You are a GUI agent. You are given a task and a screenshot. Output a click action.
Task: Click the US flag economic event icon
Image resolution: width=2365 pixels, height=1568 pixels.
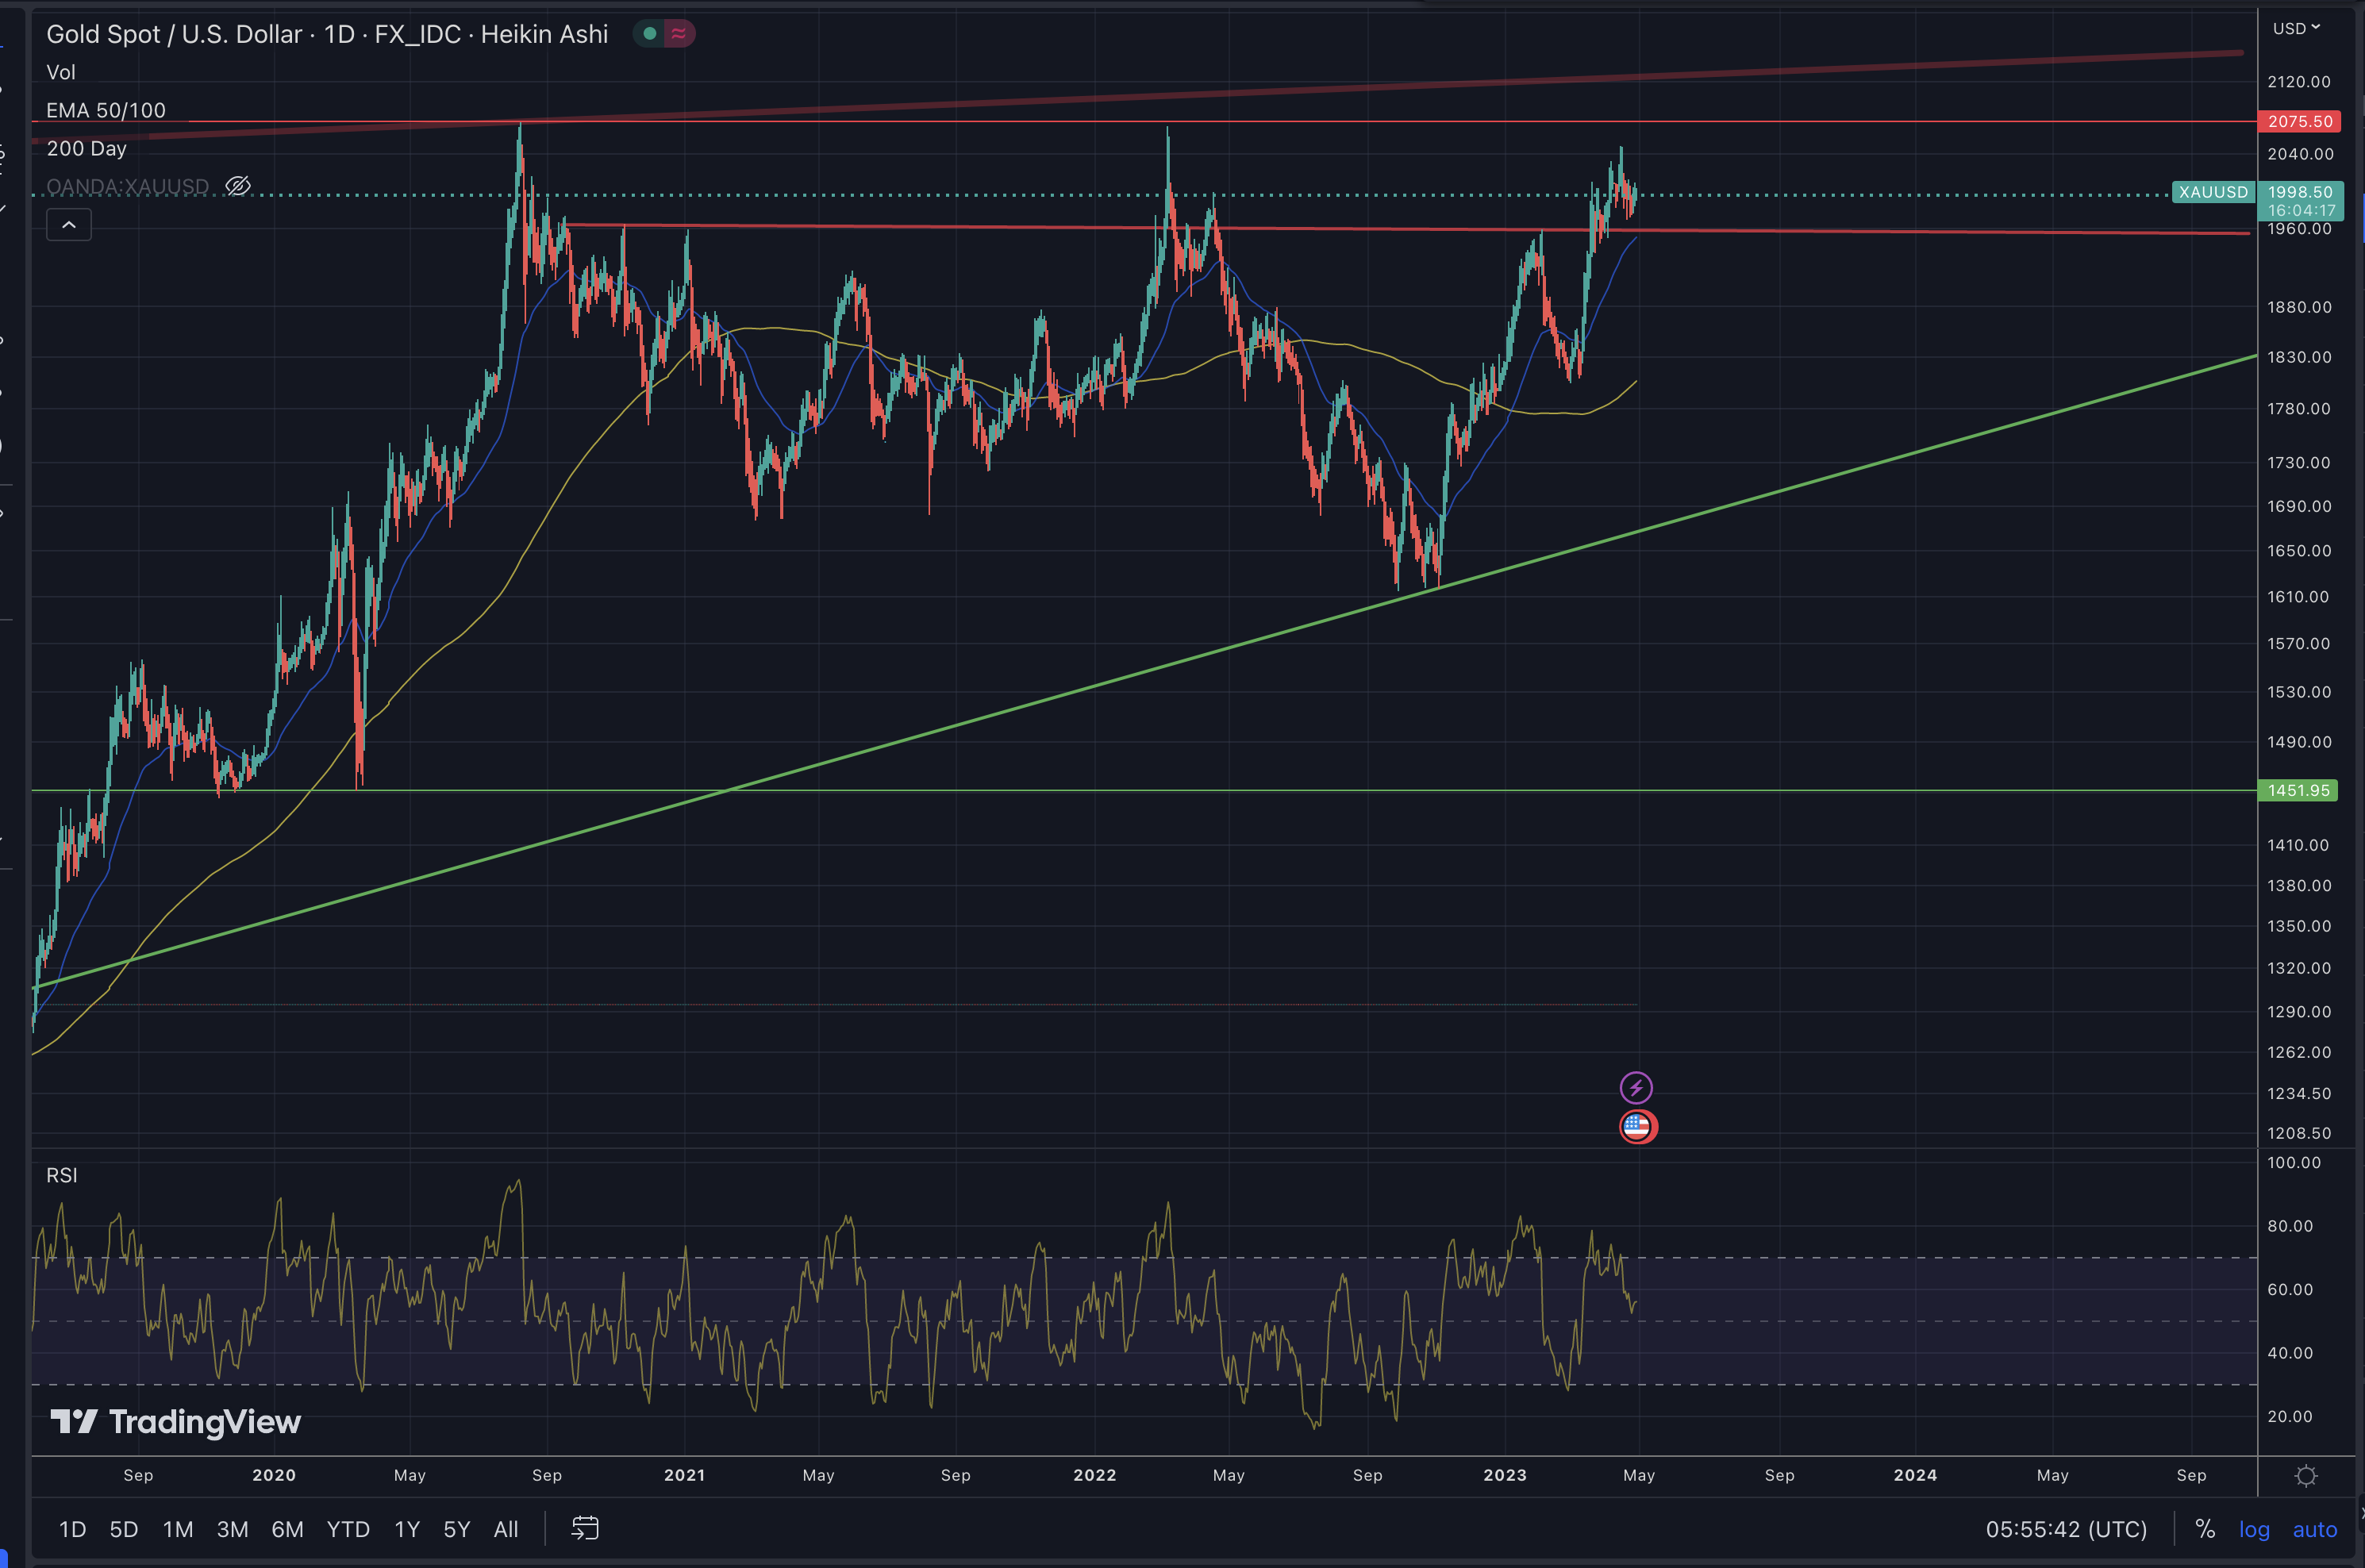click(1637, 1127)
